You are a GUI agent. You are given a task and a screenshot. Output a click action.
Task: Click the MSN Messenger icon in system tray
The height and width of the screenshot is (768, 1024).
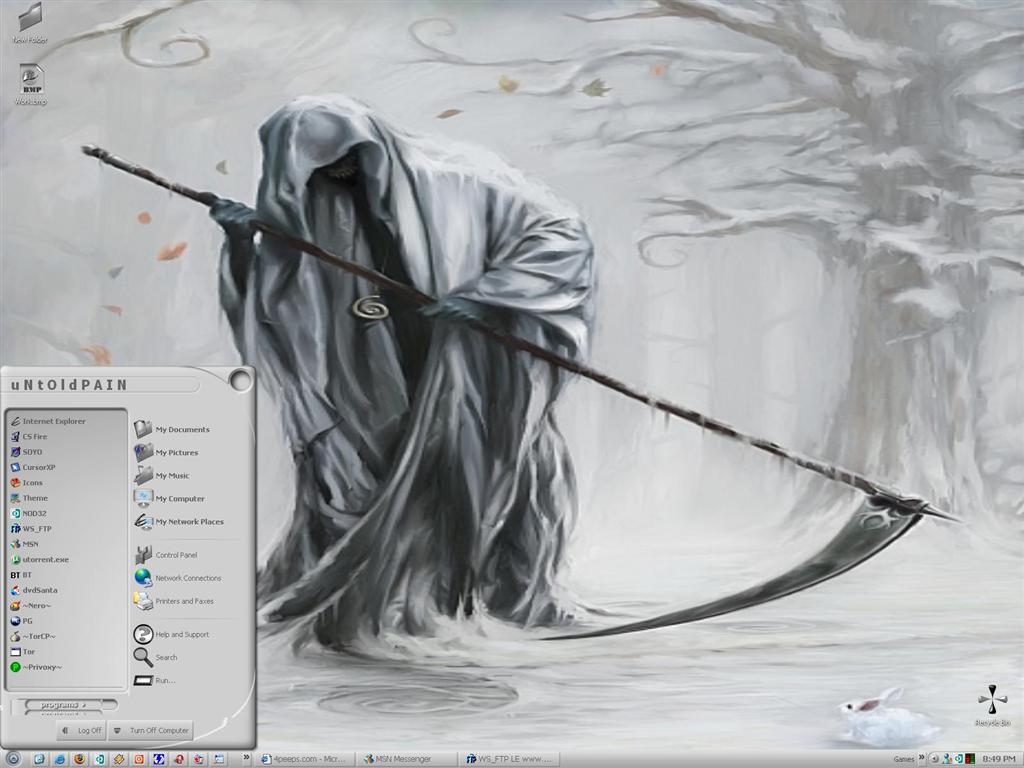pyautogui.click(x=946, y=759)
